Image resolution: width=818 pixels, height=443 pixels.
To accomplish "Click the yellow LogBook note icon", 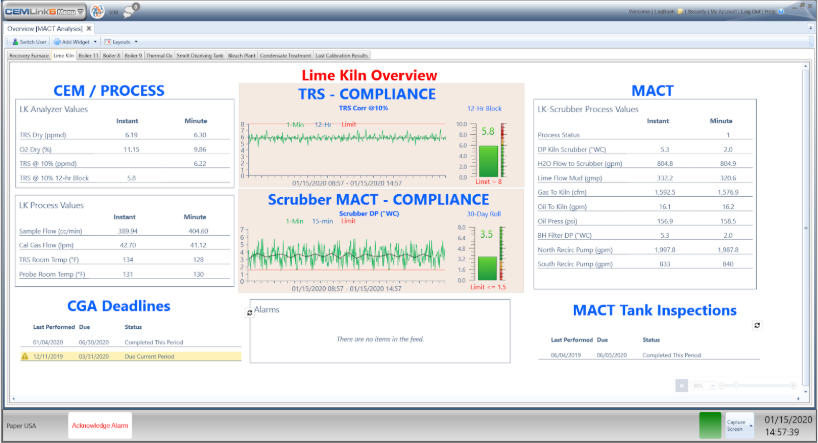I will (x=680, y=11).
